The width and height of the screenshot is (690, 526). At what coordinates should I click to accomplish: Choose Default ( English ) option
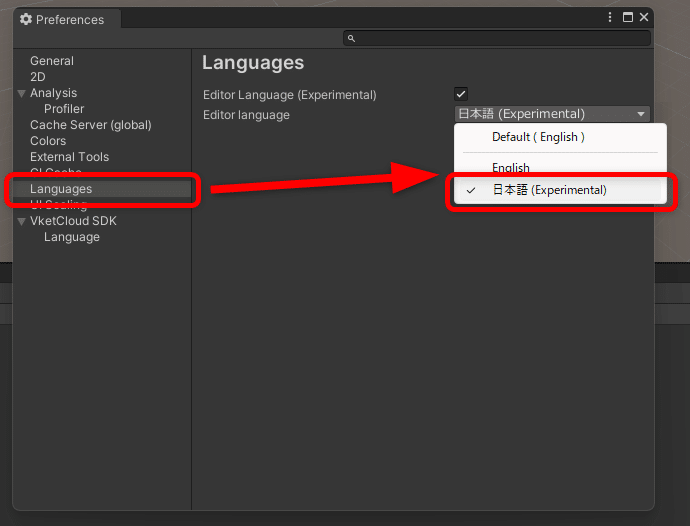click(x=538, y=137)
